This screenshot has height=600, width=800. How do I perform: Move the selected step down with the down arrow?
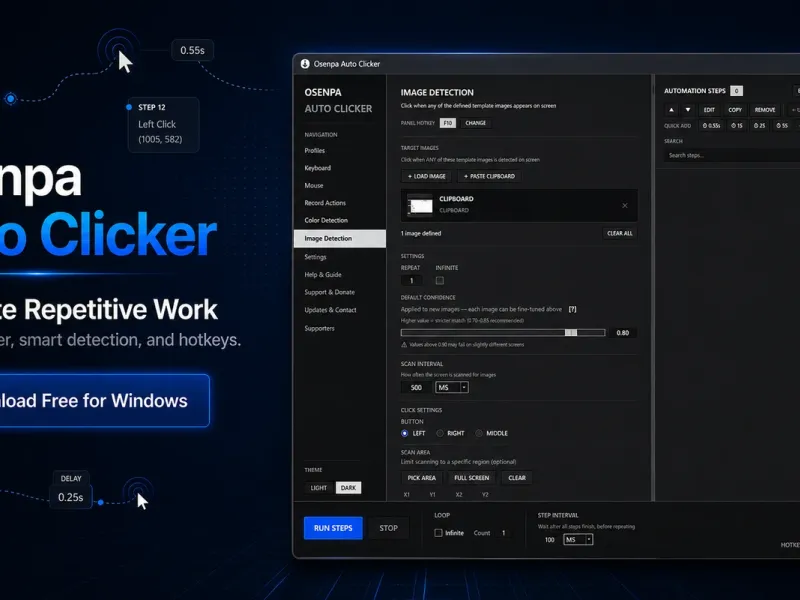click(688, 110)
